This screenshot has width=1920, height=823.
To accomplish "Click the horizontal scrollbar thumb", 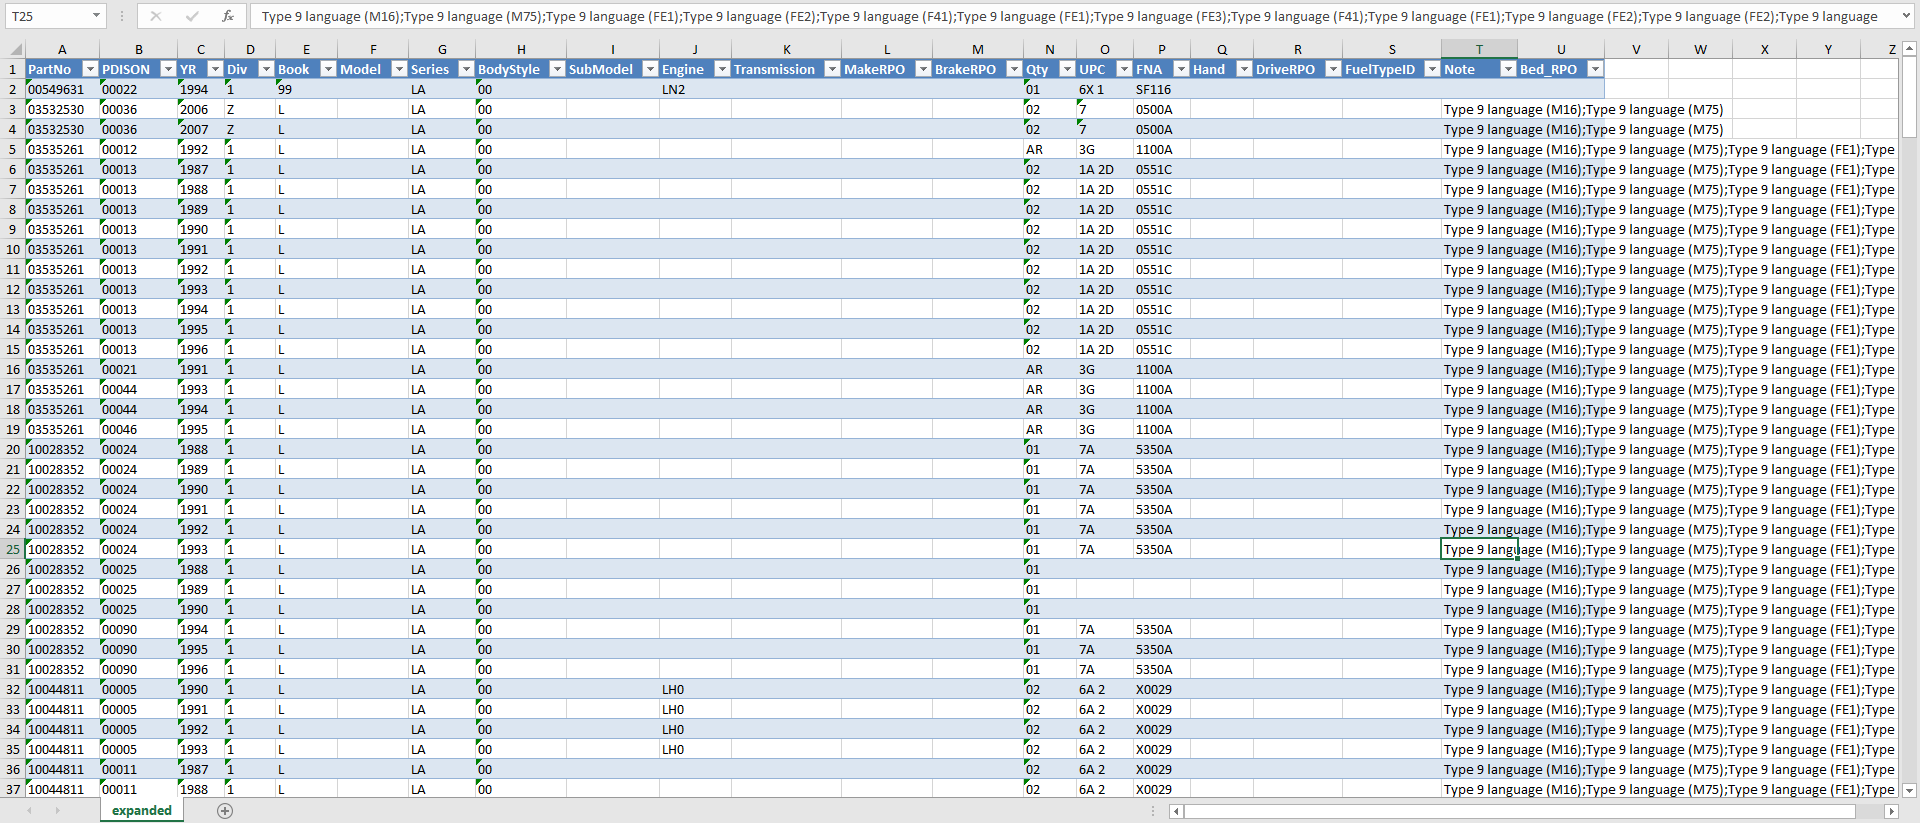I will pyautogui.click(x=1519, y=811).
